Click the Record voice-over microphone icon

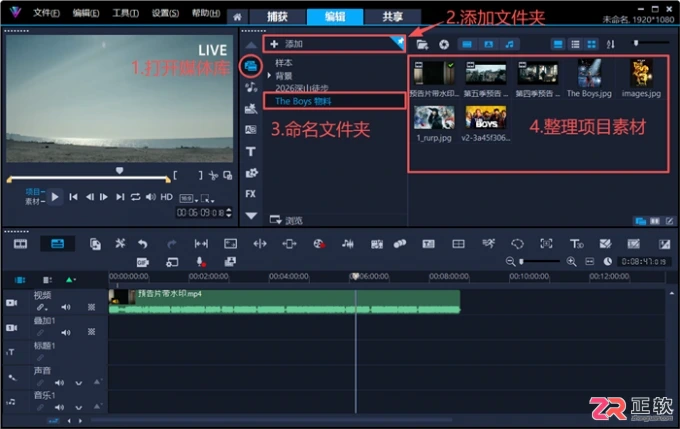(x=200, y=262)
